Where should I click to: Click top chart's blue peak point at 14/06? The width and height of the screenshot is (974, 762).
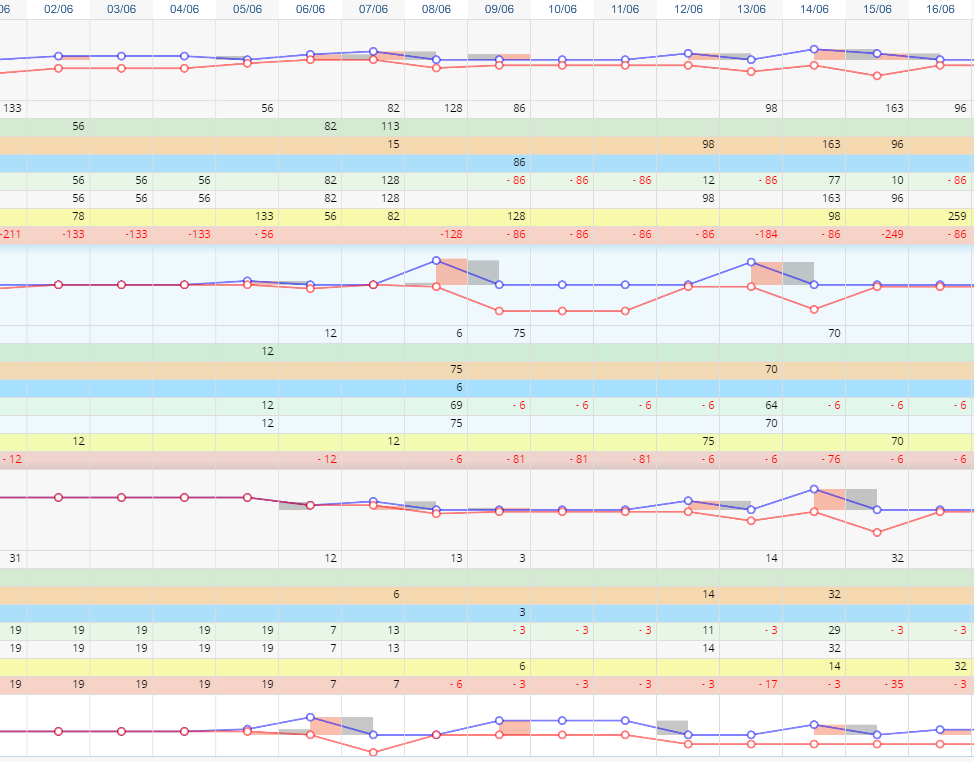(x=814, y=49)
